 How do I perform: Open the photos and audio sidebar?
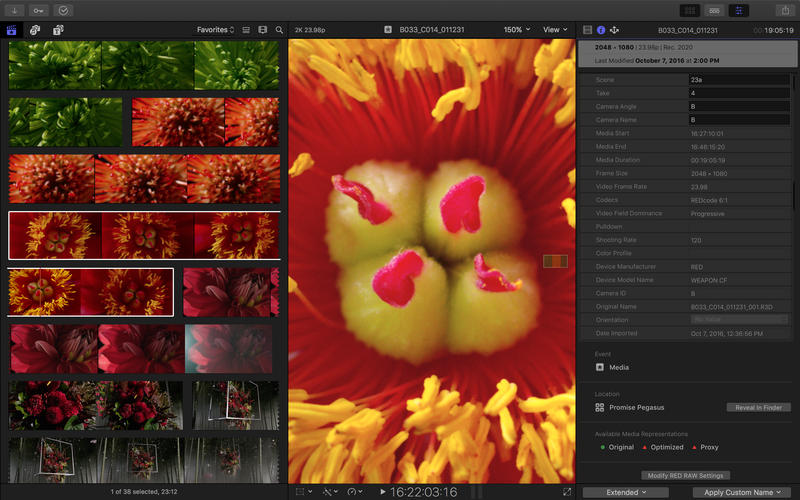(x=36, y=30)
